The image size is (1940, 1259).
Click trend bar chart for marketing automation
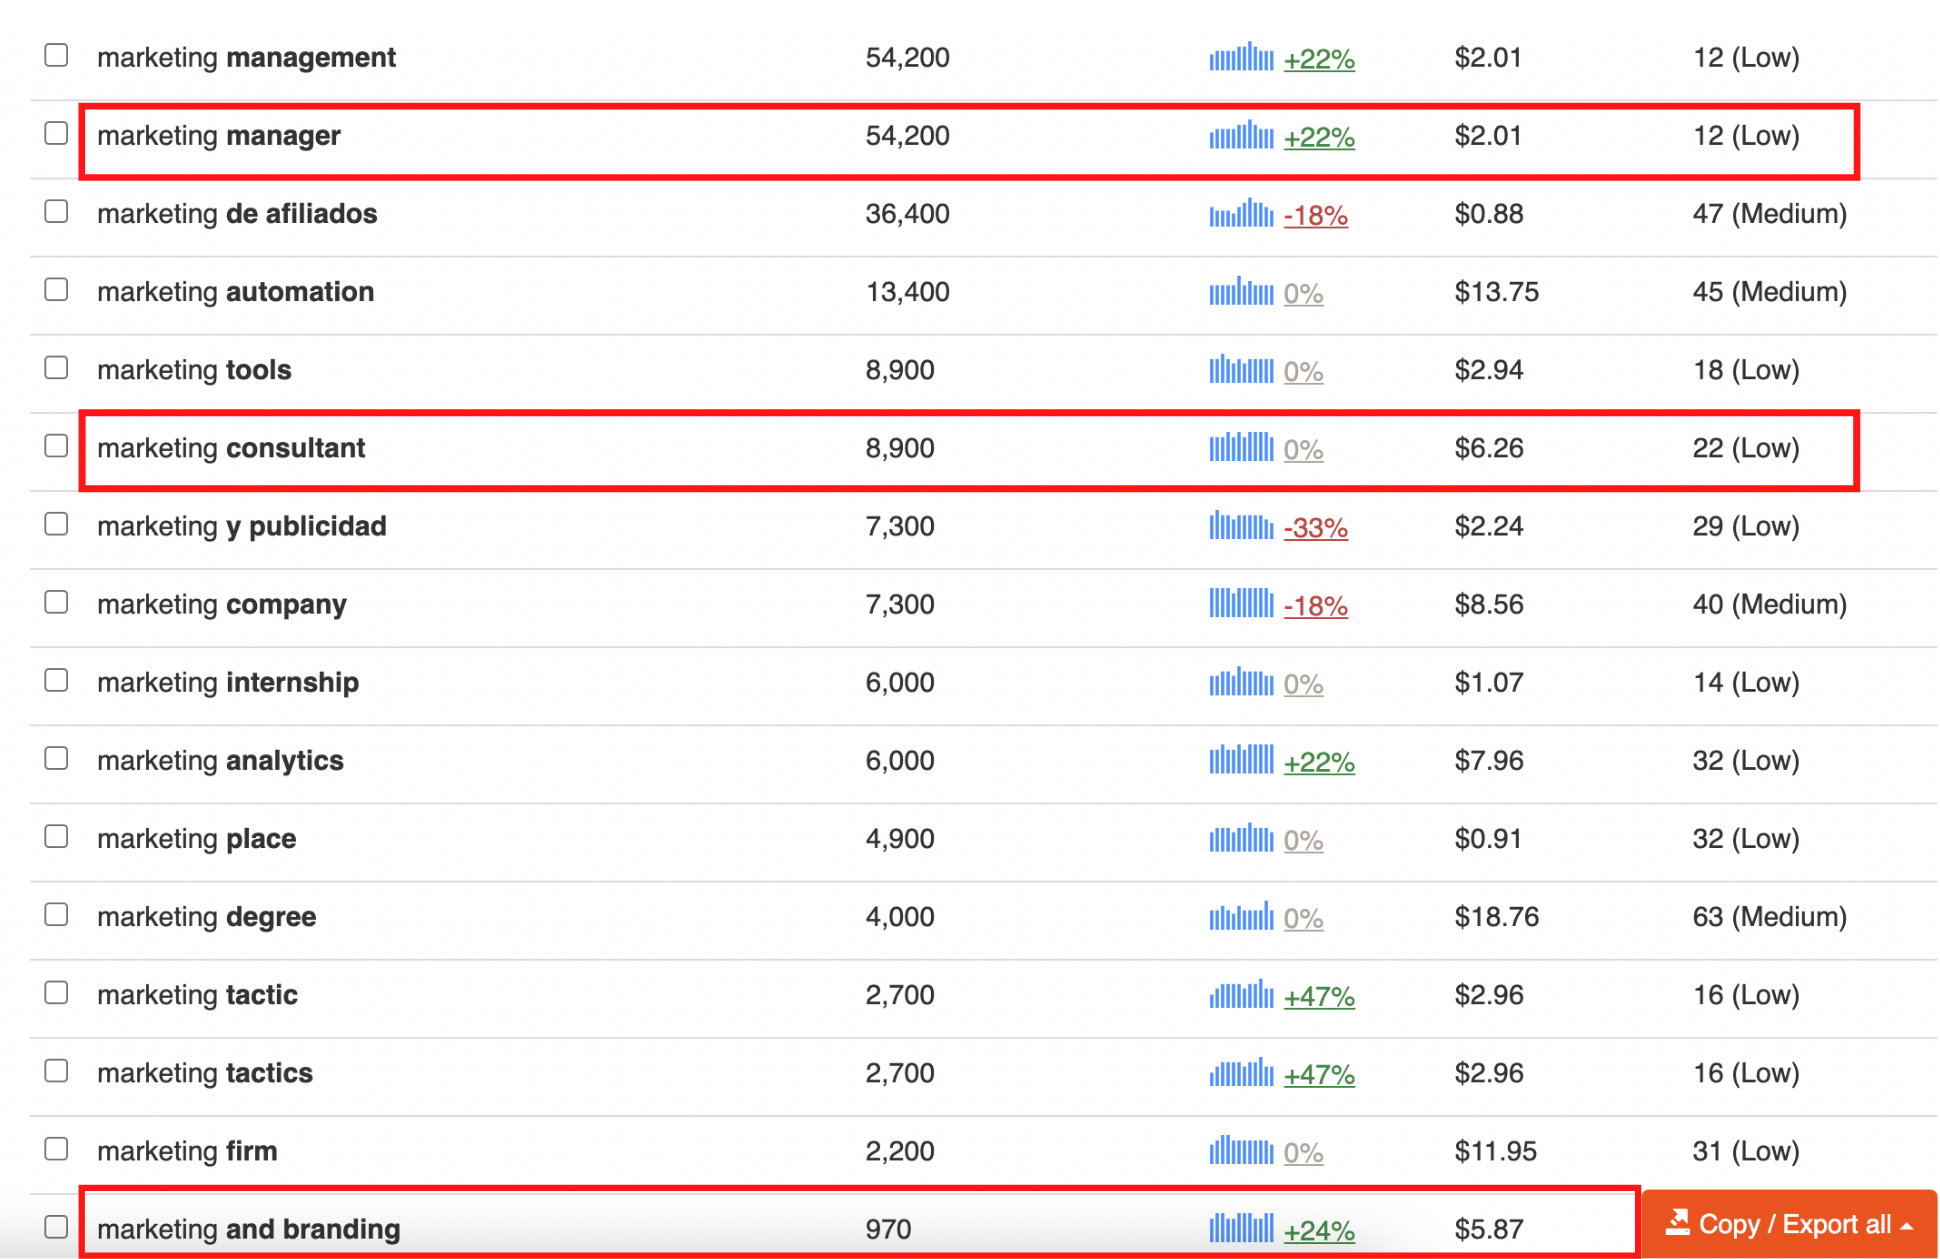(x=1241, y=292)
